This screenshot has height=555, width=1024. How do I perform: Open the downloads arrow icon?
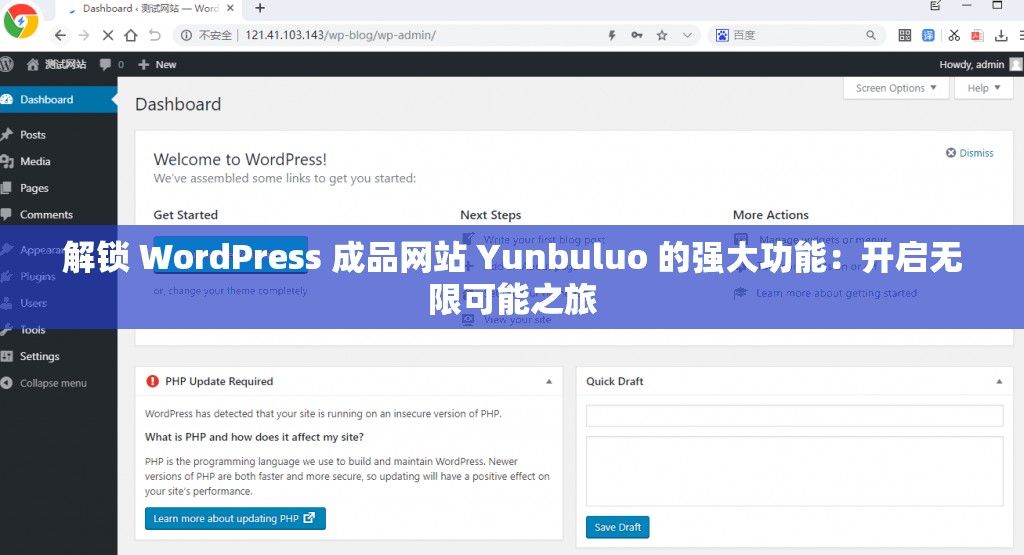pos(1000,35)
